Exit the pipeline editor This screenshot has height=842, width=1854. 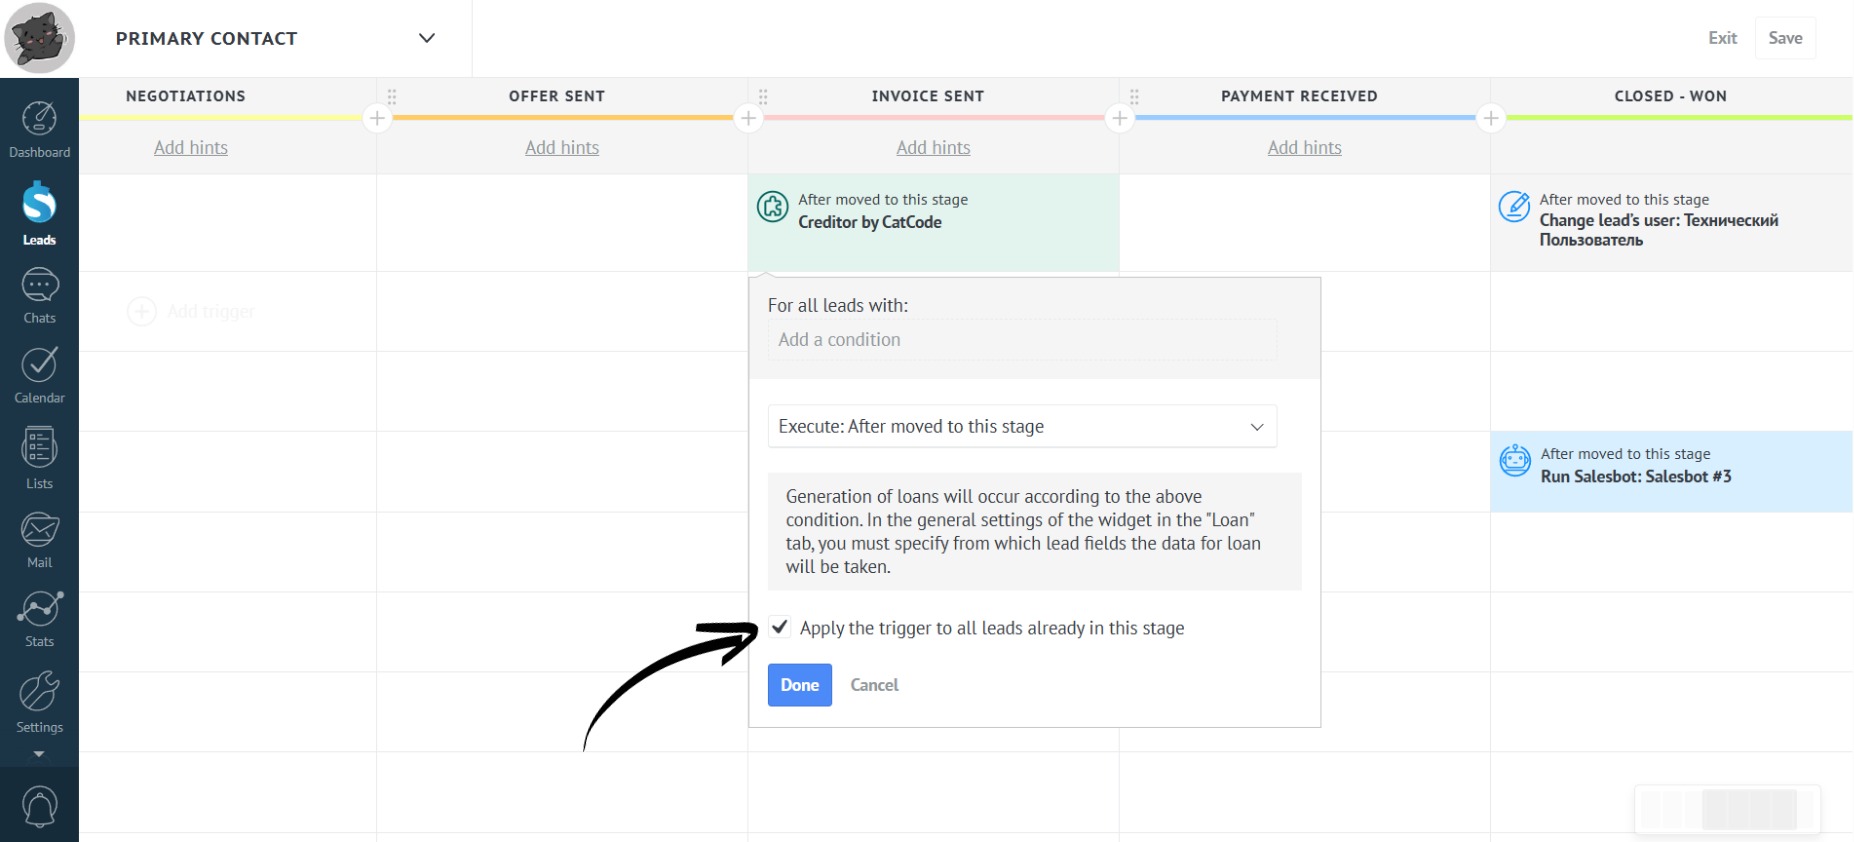pos(1722,38)
